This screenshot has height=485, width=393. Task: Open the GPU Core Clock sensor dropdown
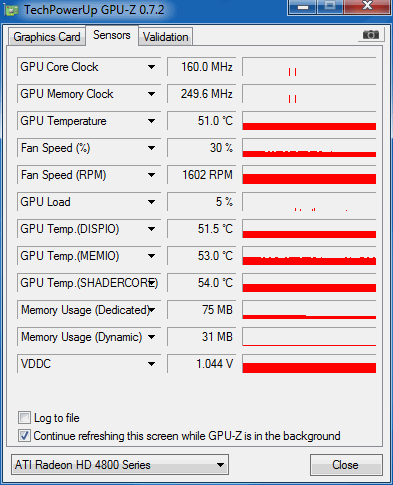pyautogui.click(x=151, y=67)
